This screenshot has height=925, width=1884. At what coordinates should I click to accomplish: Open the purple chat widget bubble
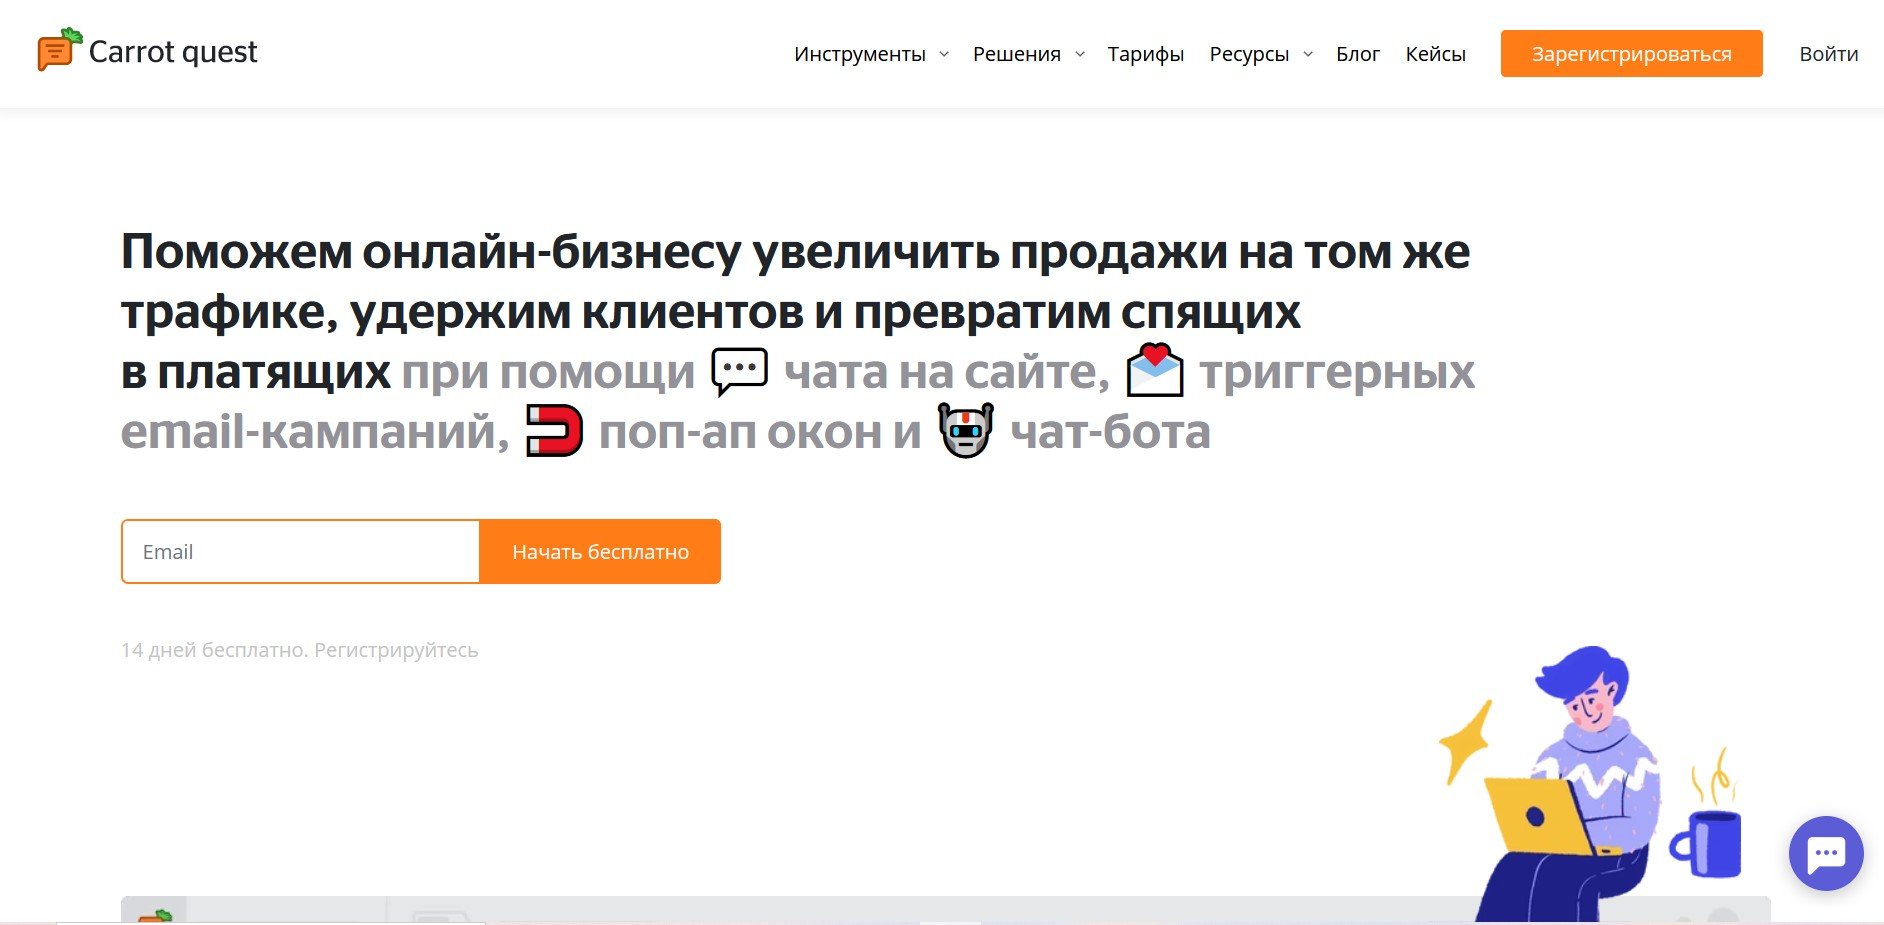tap(1825, 853)
